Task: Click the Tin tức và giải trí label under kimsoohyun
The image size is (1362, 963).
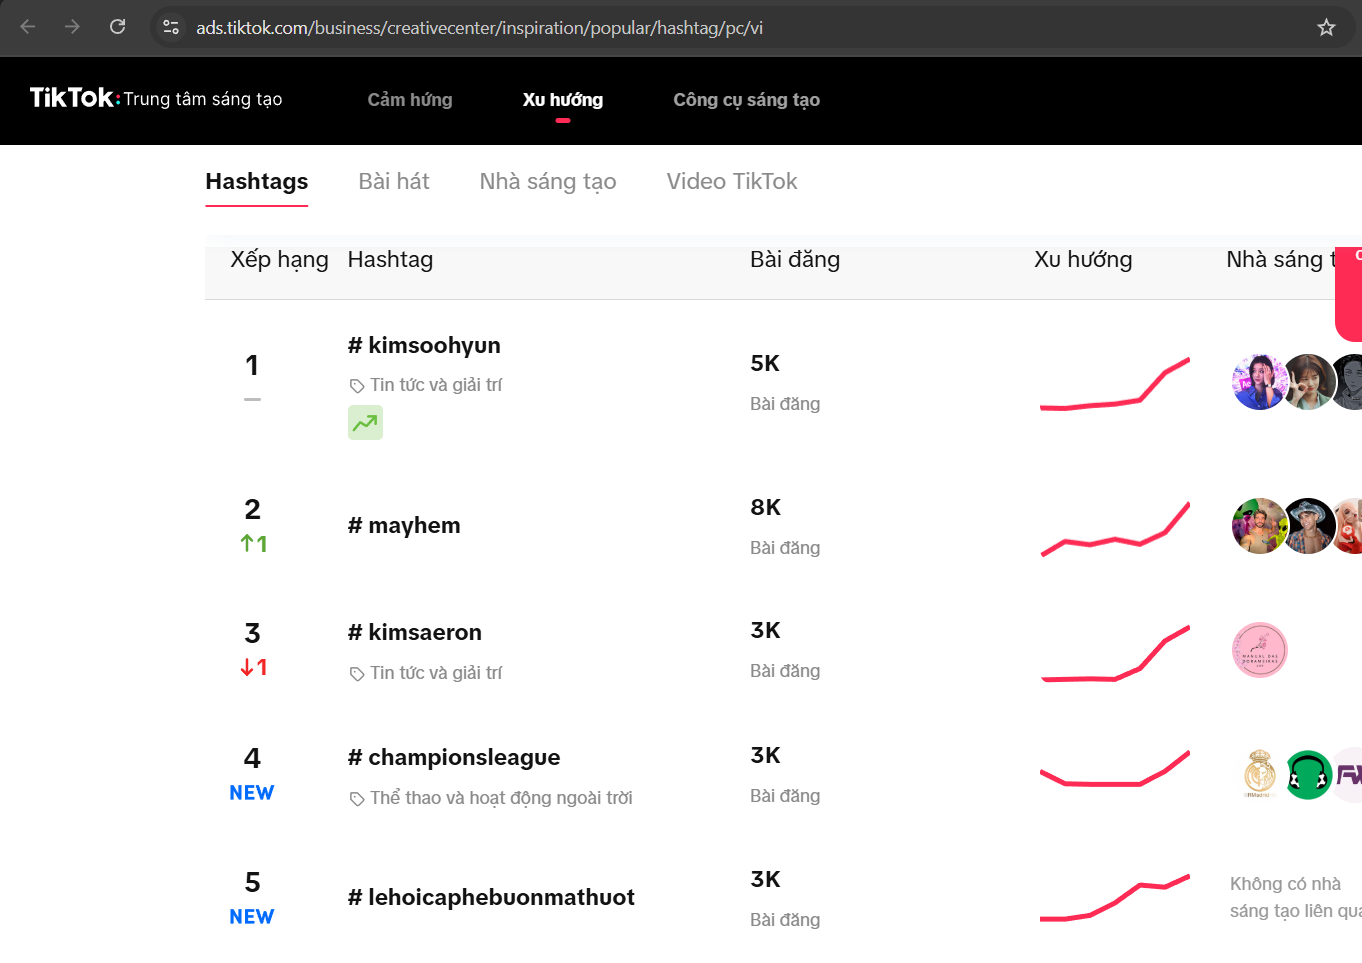Action: point(436,385)
